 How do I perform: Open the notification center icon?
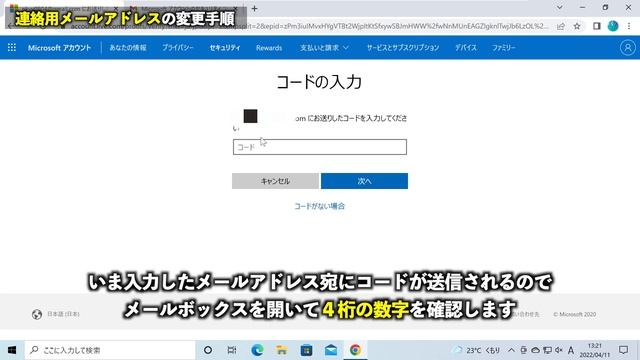coord(623,350)
